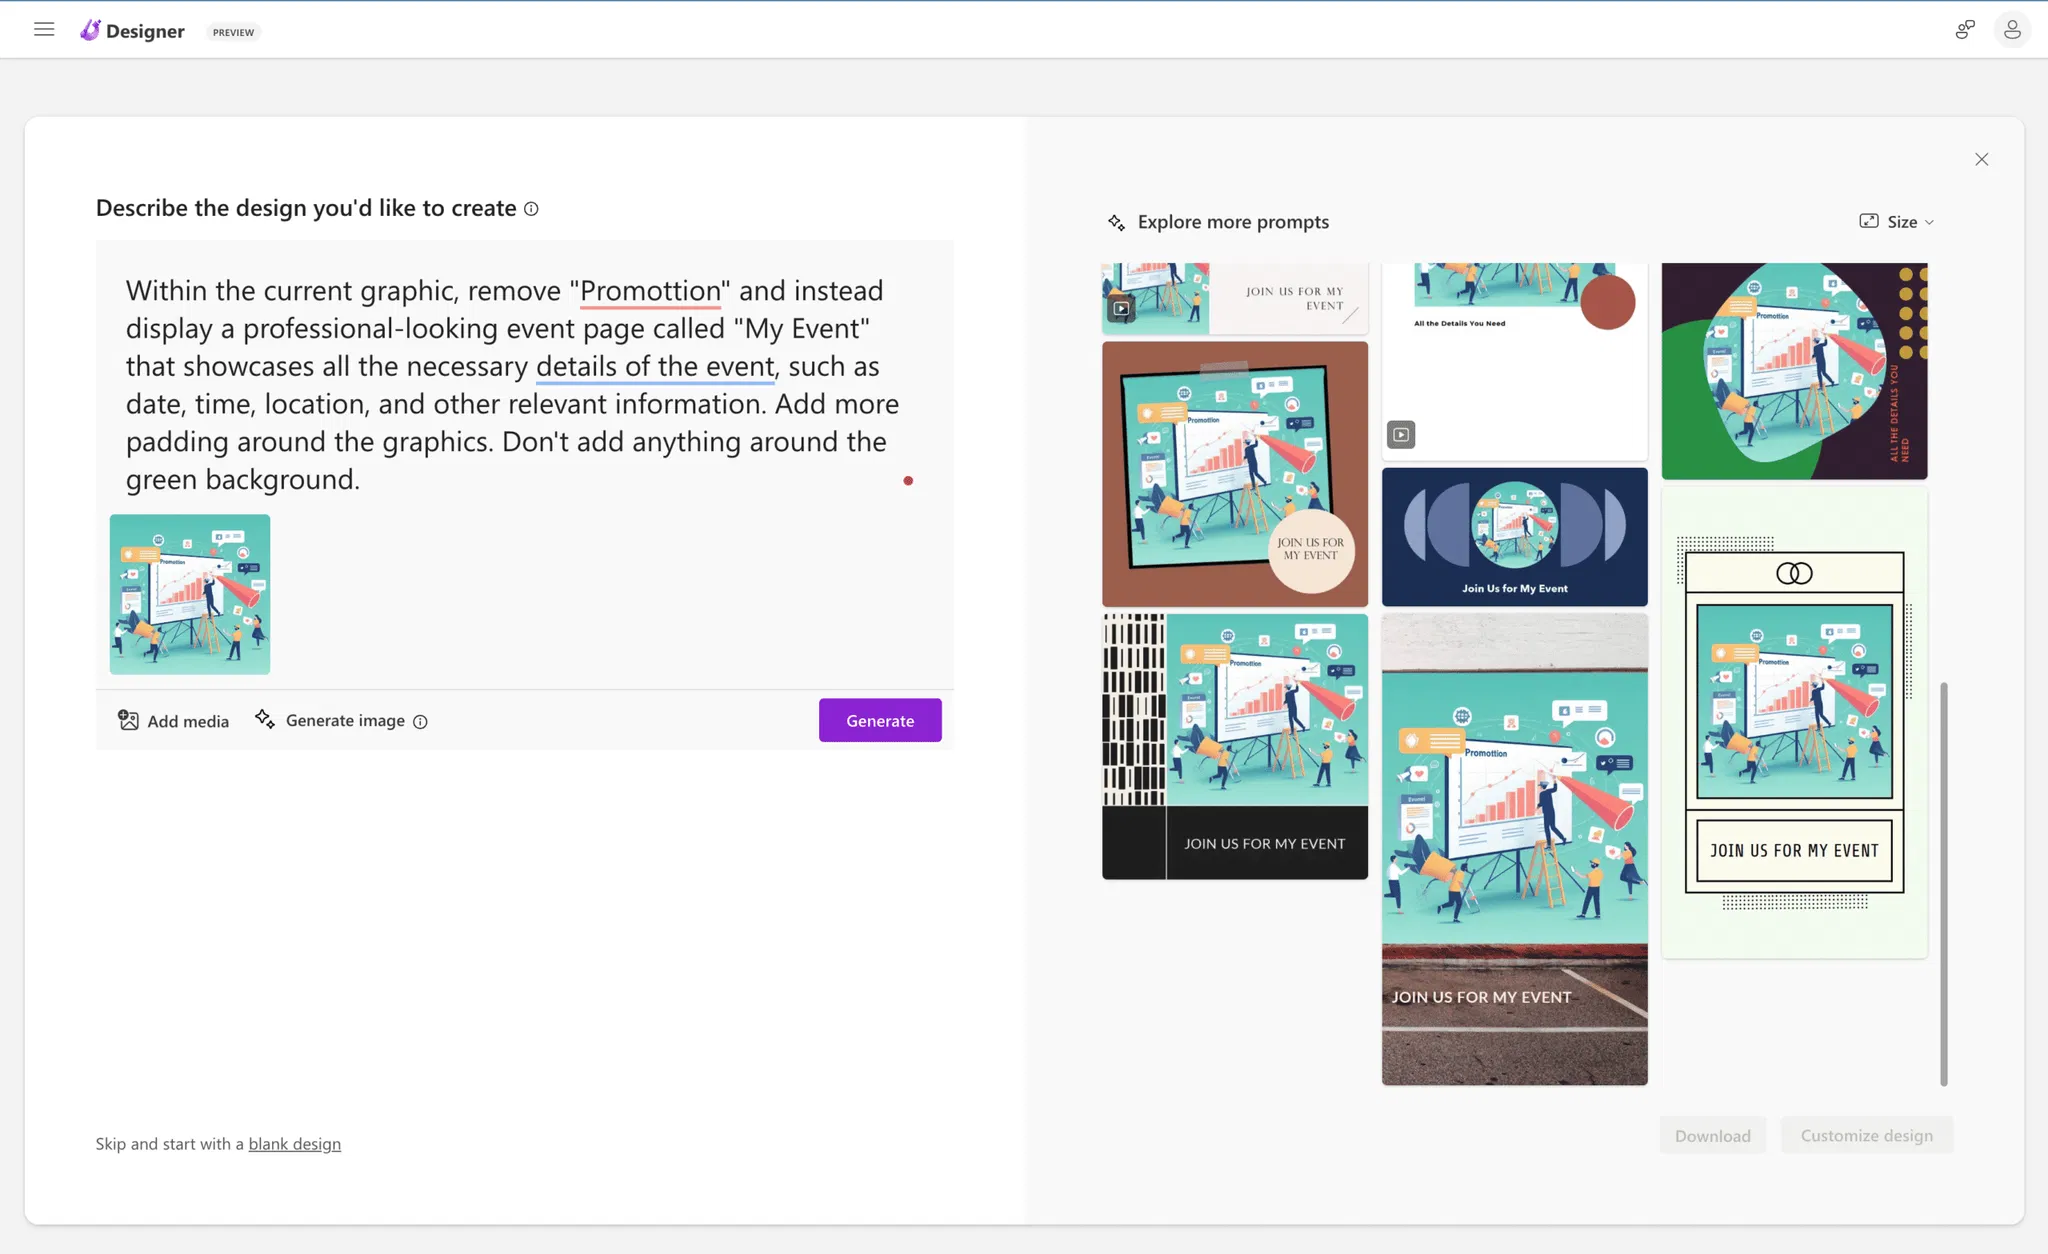The width and height of the screenshot is (2048, 1254).
Task: Select the uploaded promotion image thumbnail
Action: tap(190, 594)
